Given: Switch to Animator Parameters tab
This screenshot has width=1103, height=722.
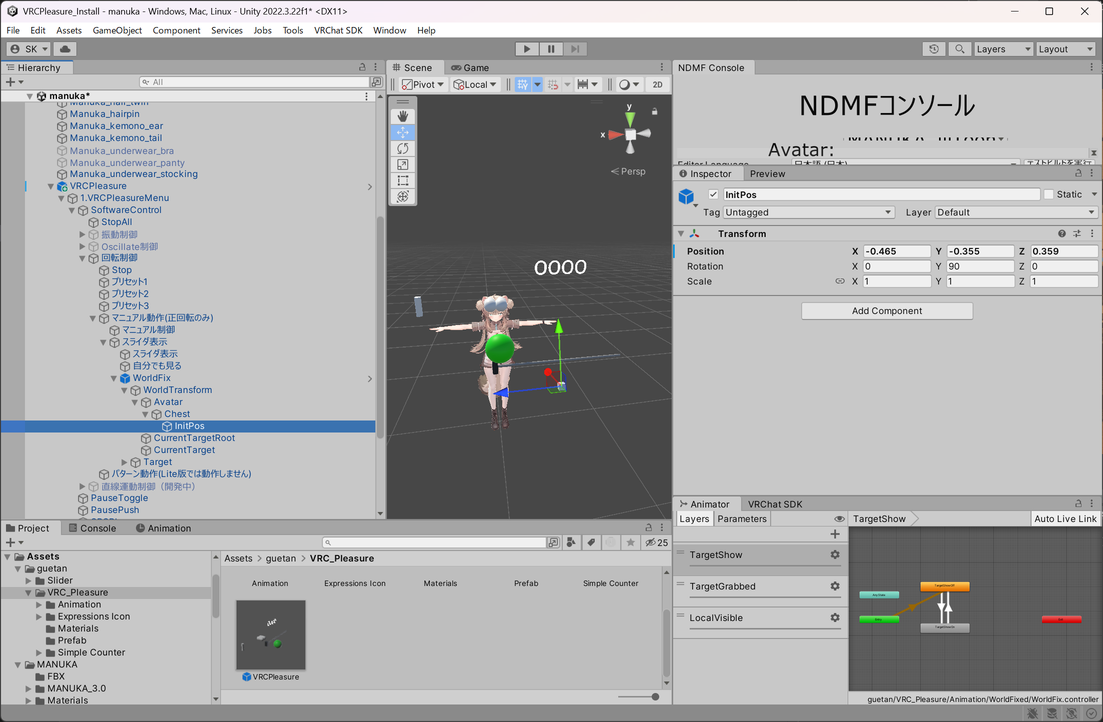Looking at the screenshot, I should [742, 519].
